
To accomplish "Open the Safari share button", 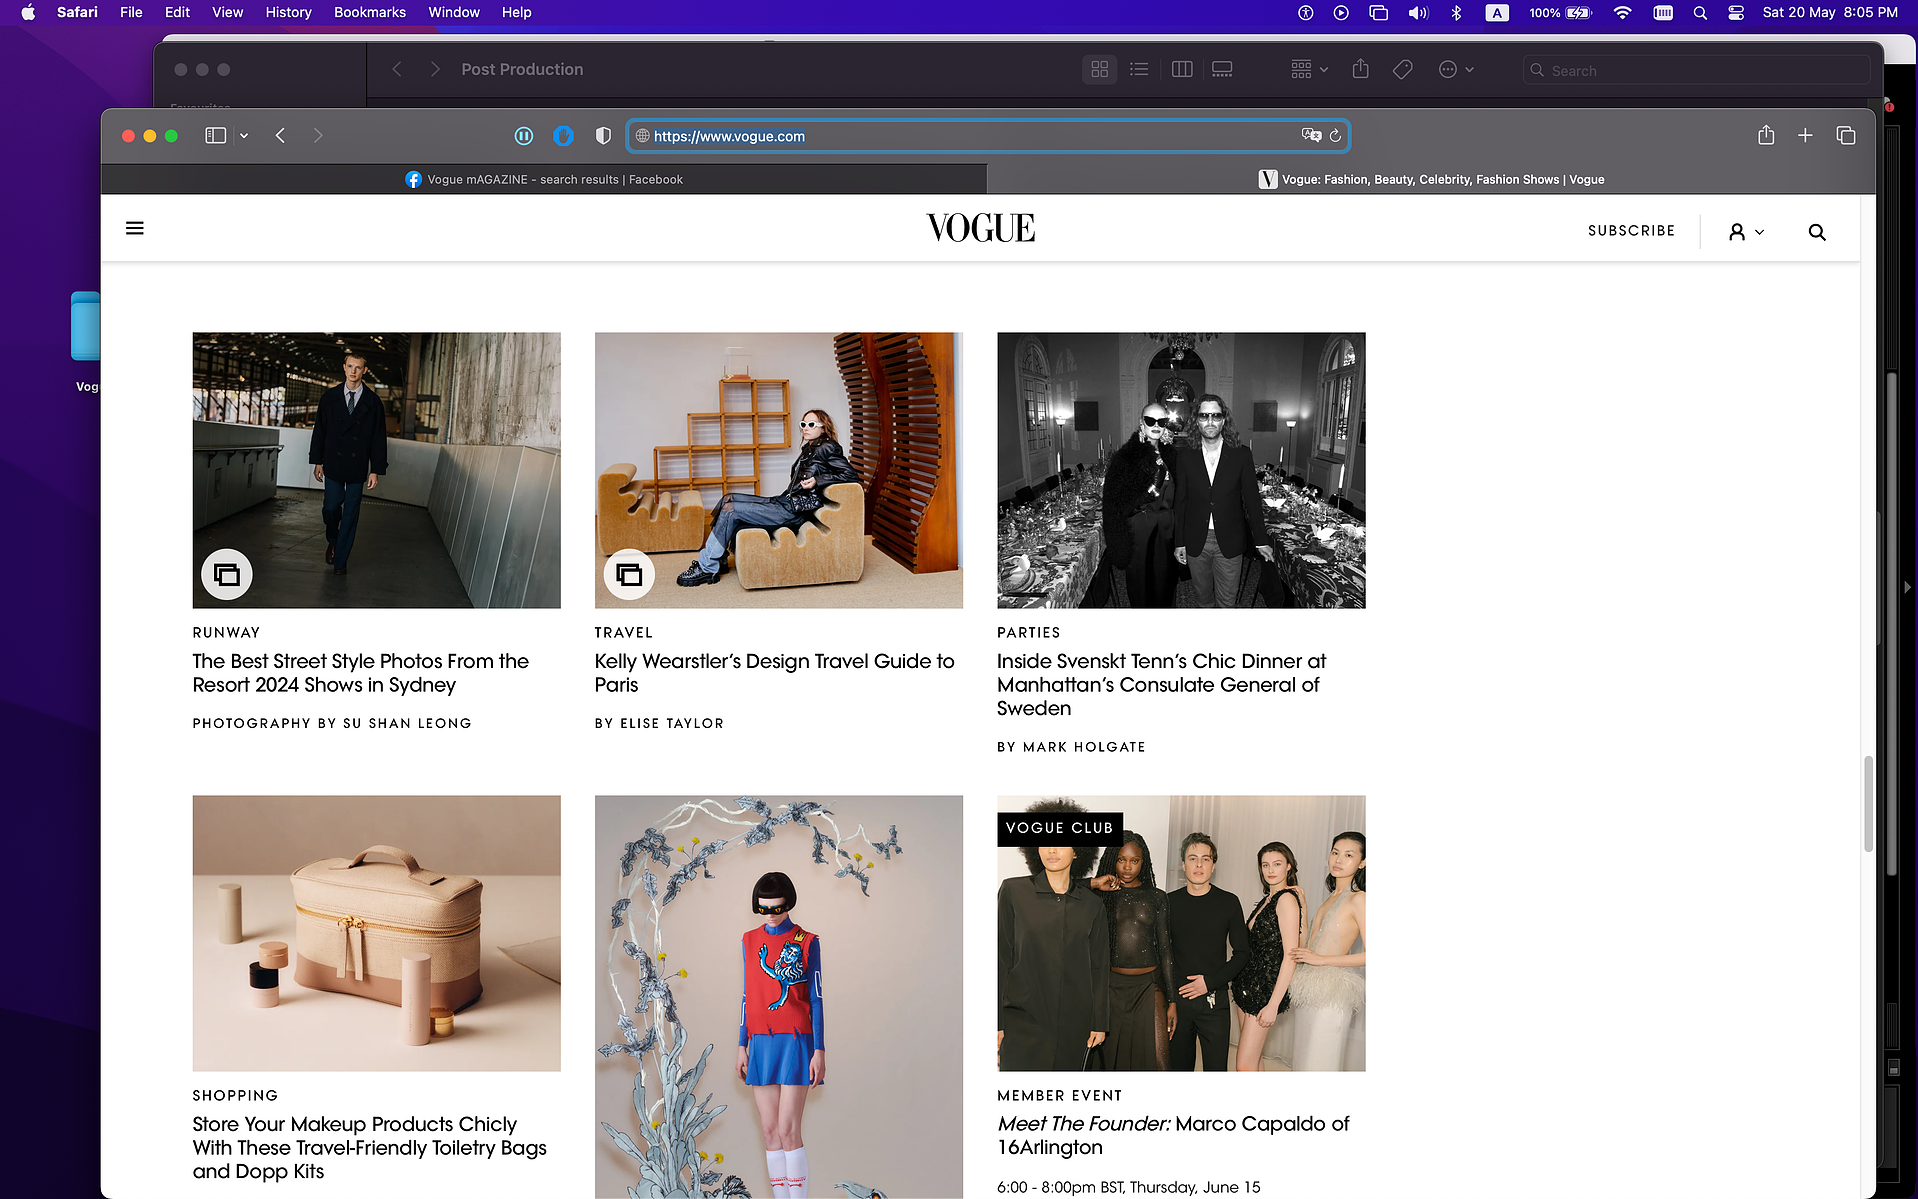I will pos(1766,135).
